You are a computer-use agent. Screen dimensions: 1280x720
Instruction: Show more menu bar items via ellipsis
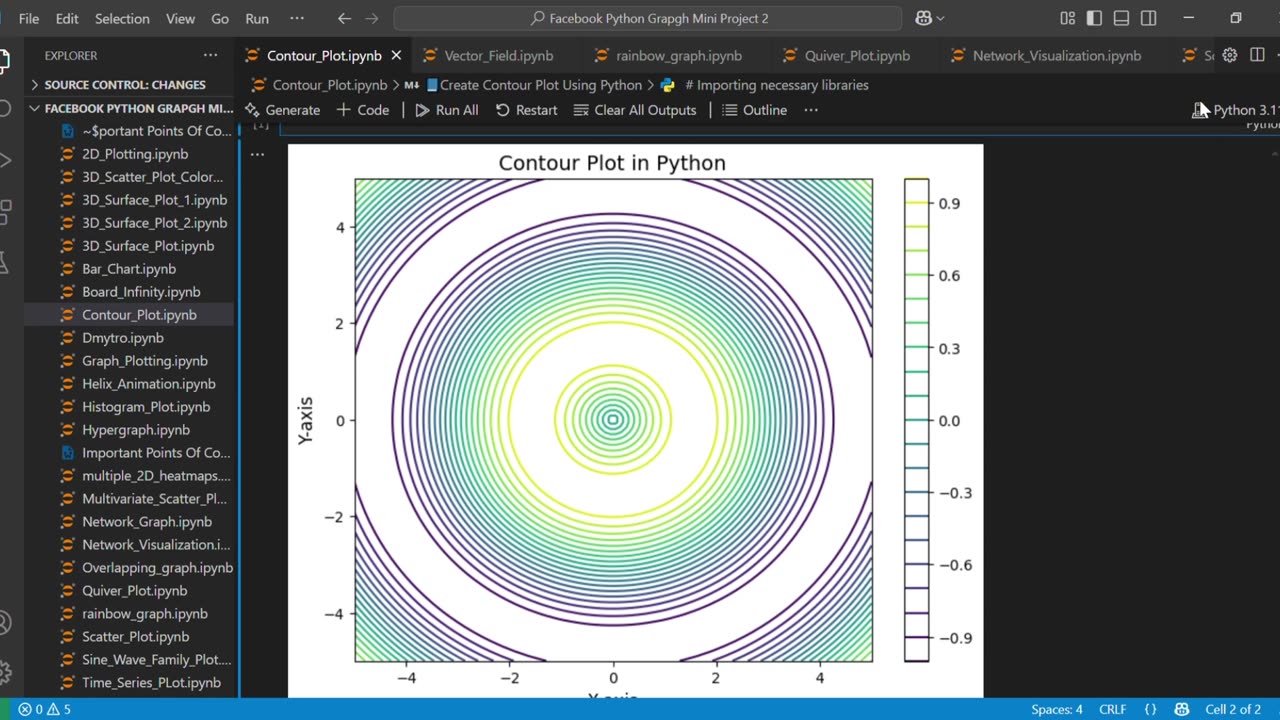tap(297, 18)
